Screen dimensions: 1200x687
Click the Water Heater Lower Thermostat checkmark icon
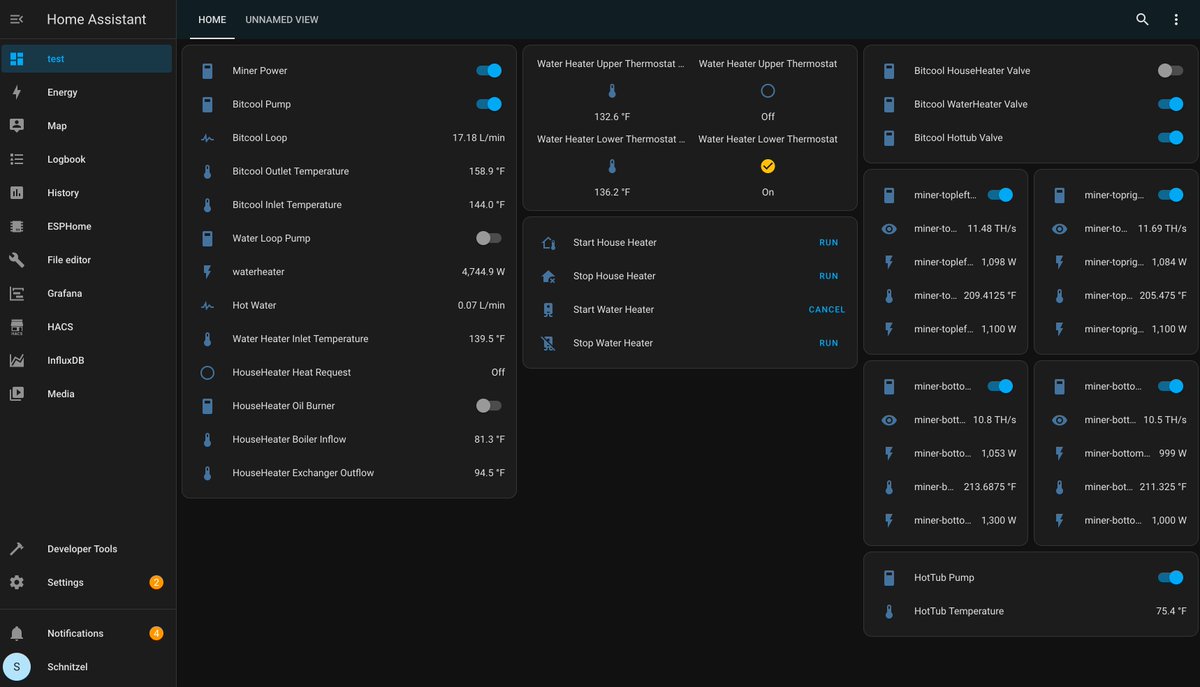[768, 166]
